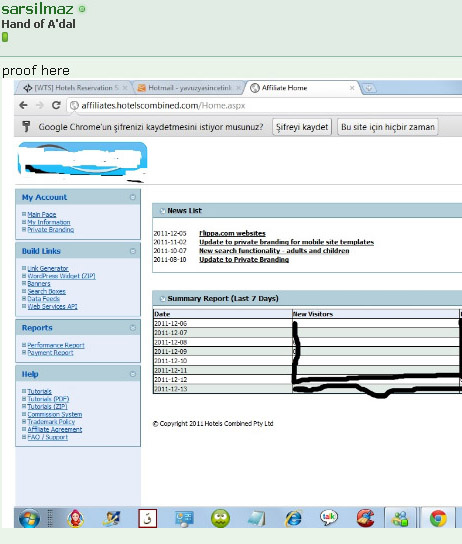
Task: Open Internet Explorer from the taskbar
Action: (x=294, y=518)
